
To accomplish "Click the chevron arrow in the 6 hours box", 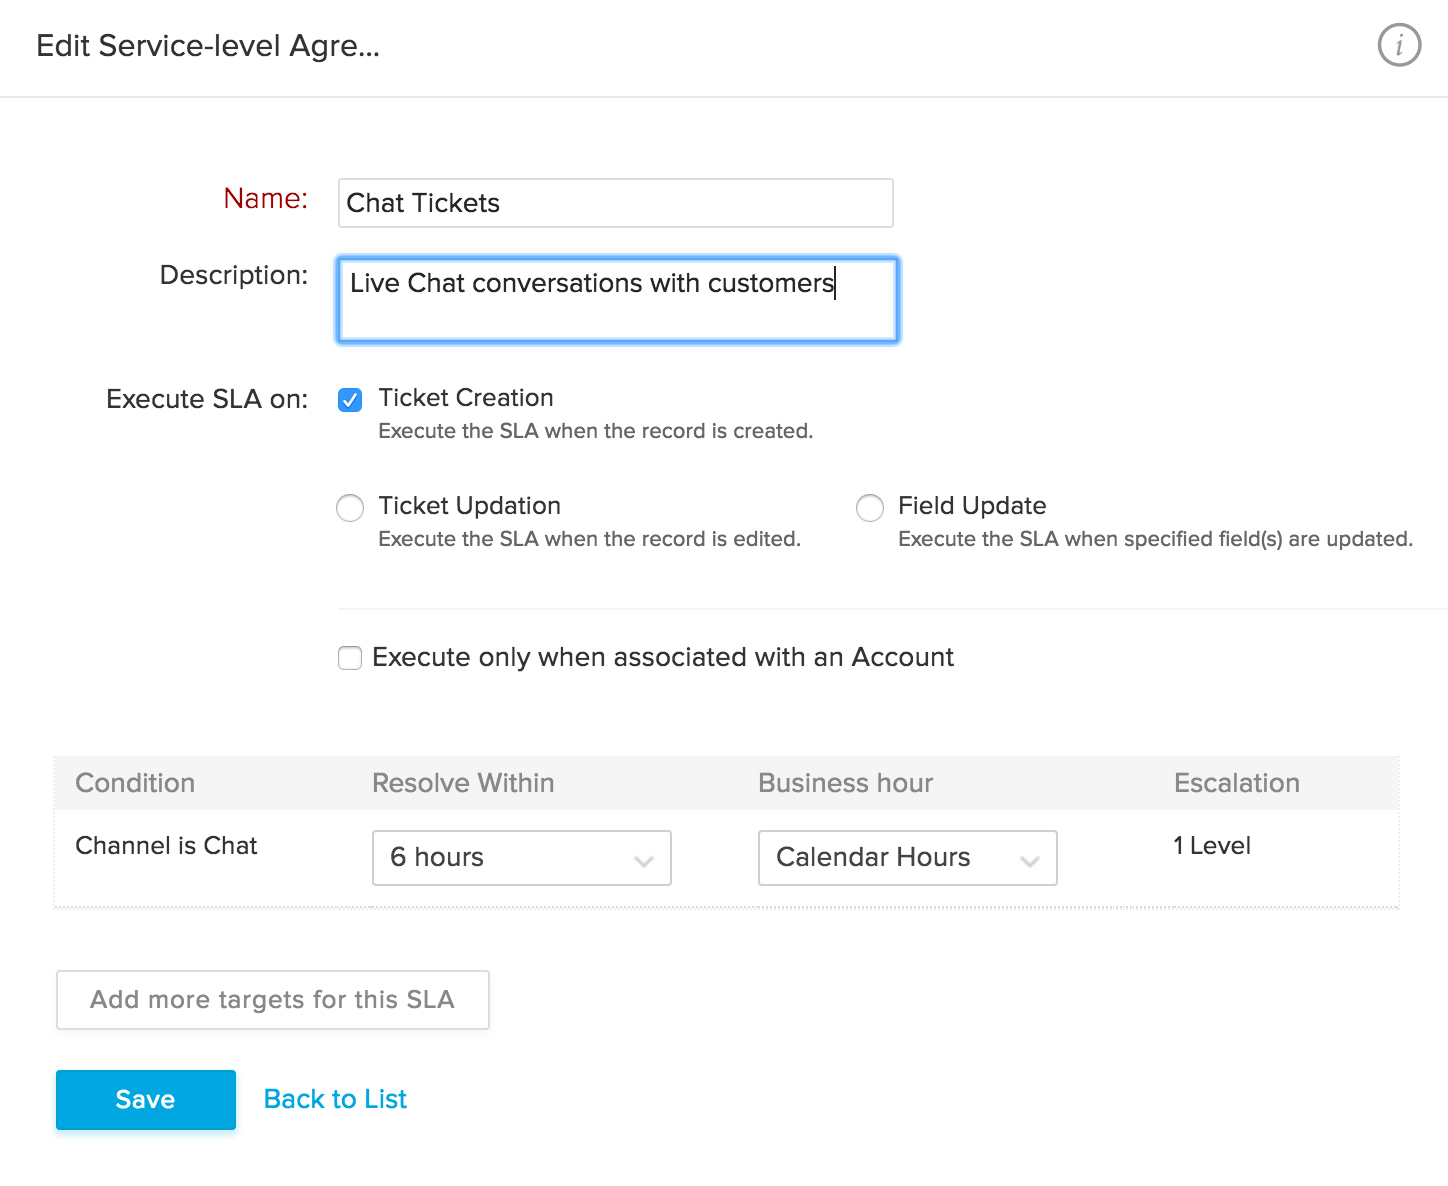I will pos(644,860).
